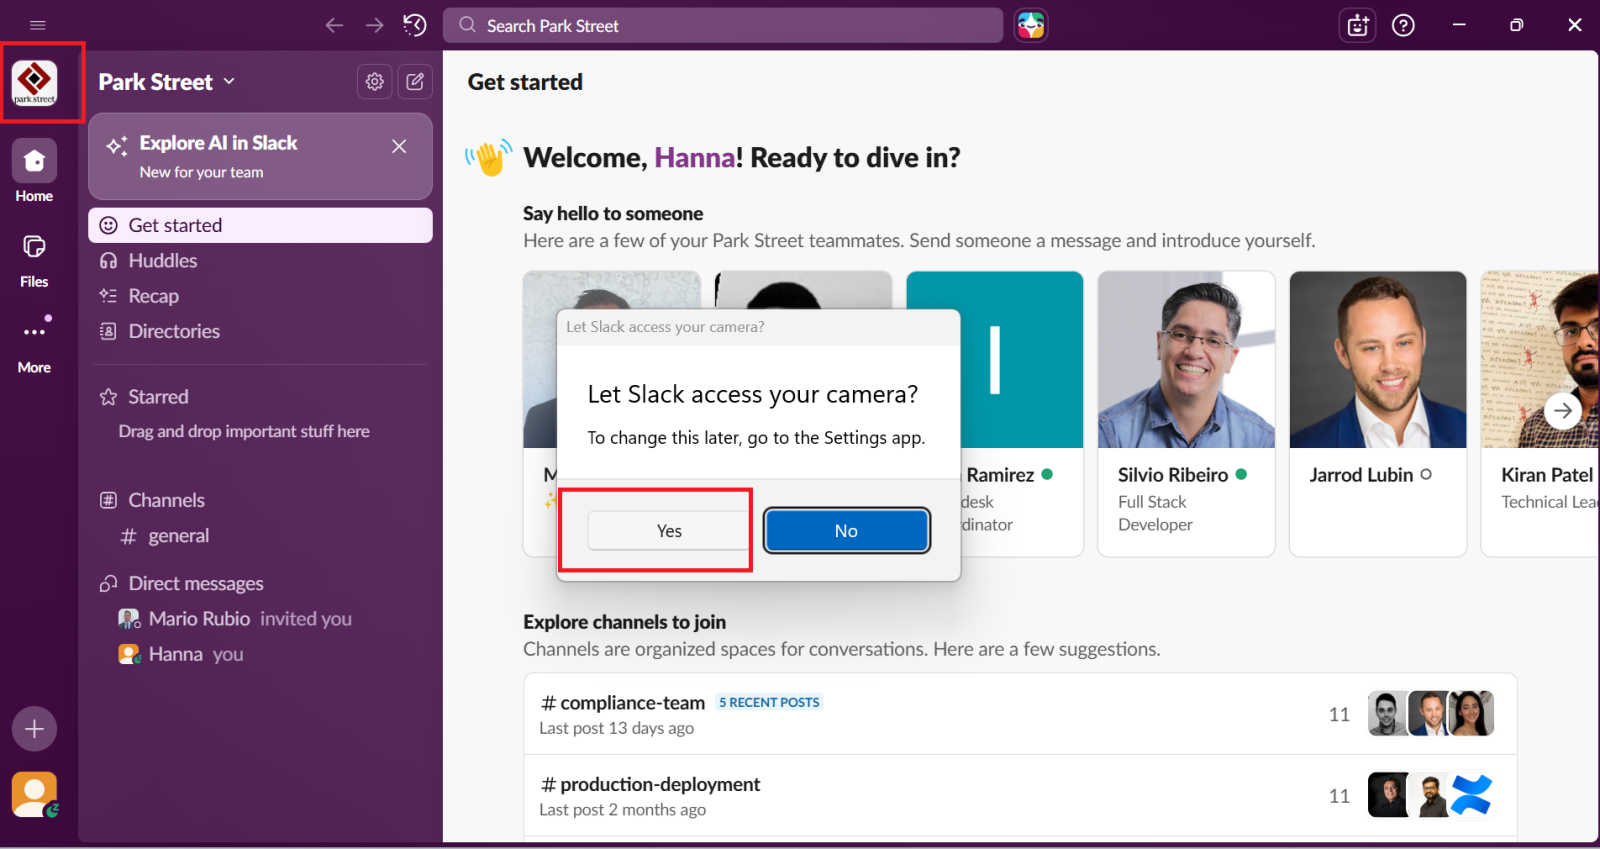Dismiss the Explore AI in Slack banner

[x=399, y=146]
